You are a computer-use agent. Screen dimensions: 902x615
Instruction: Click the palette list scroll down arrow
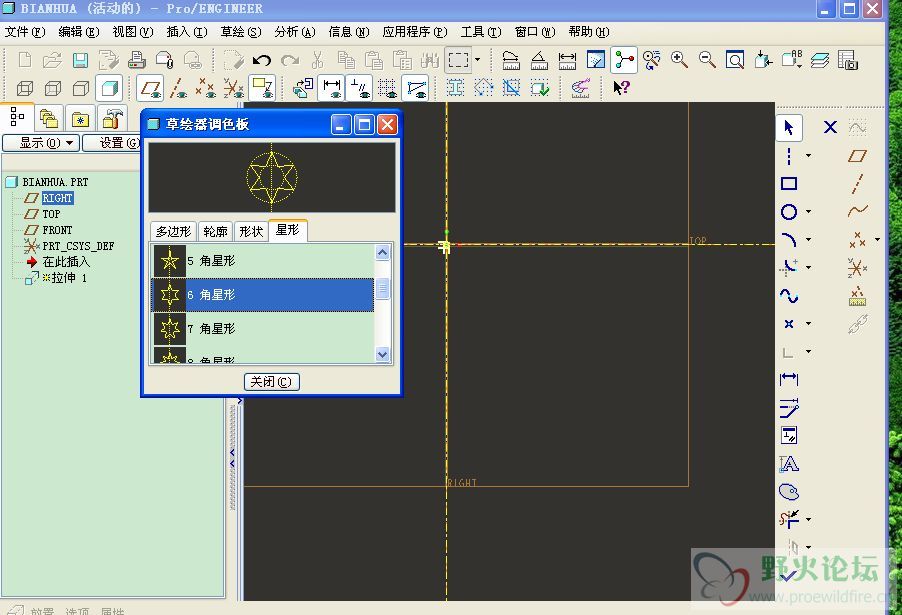click(383, 354)
